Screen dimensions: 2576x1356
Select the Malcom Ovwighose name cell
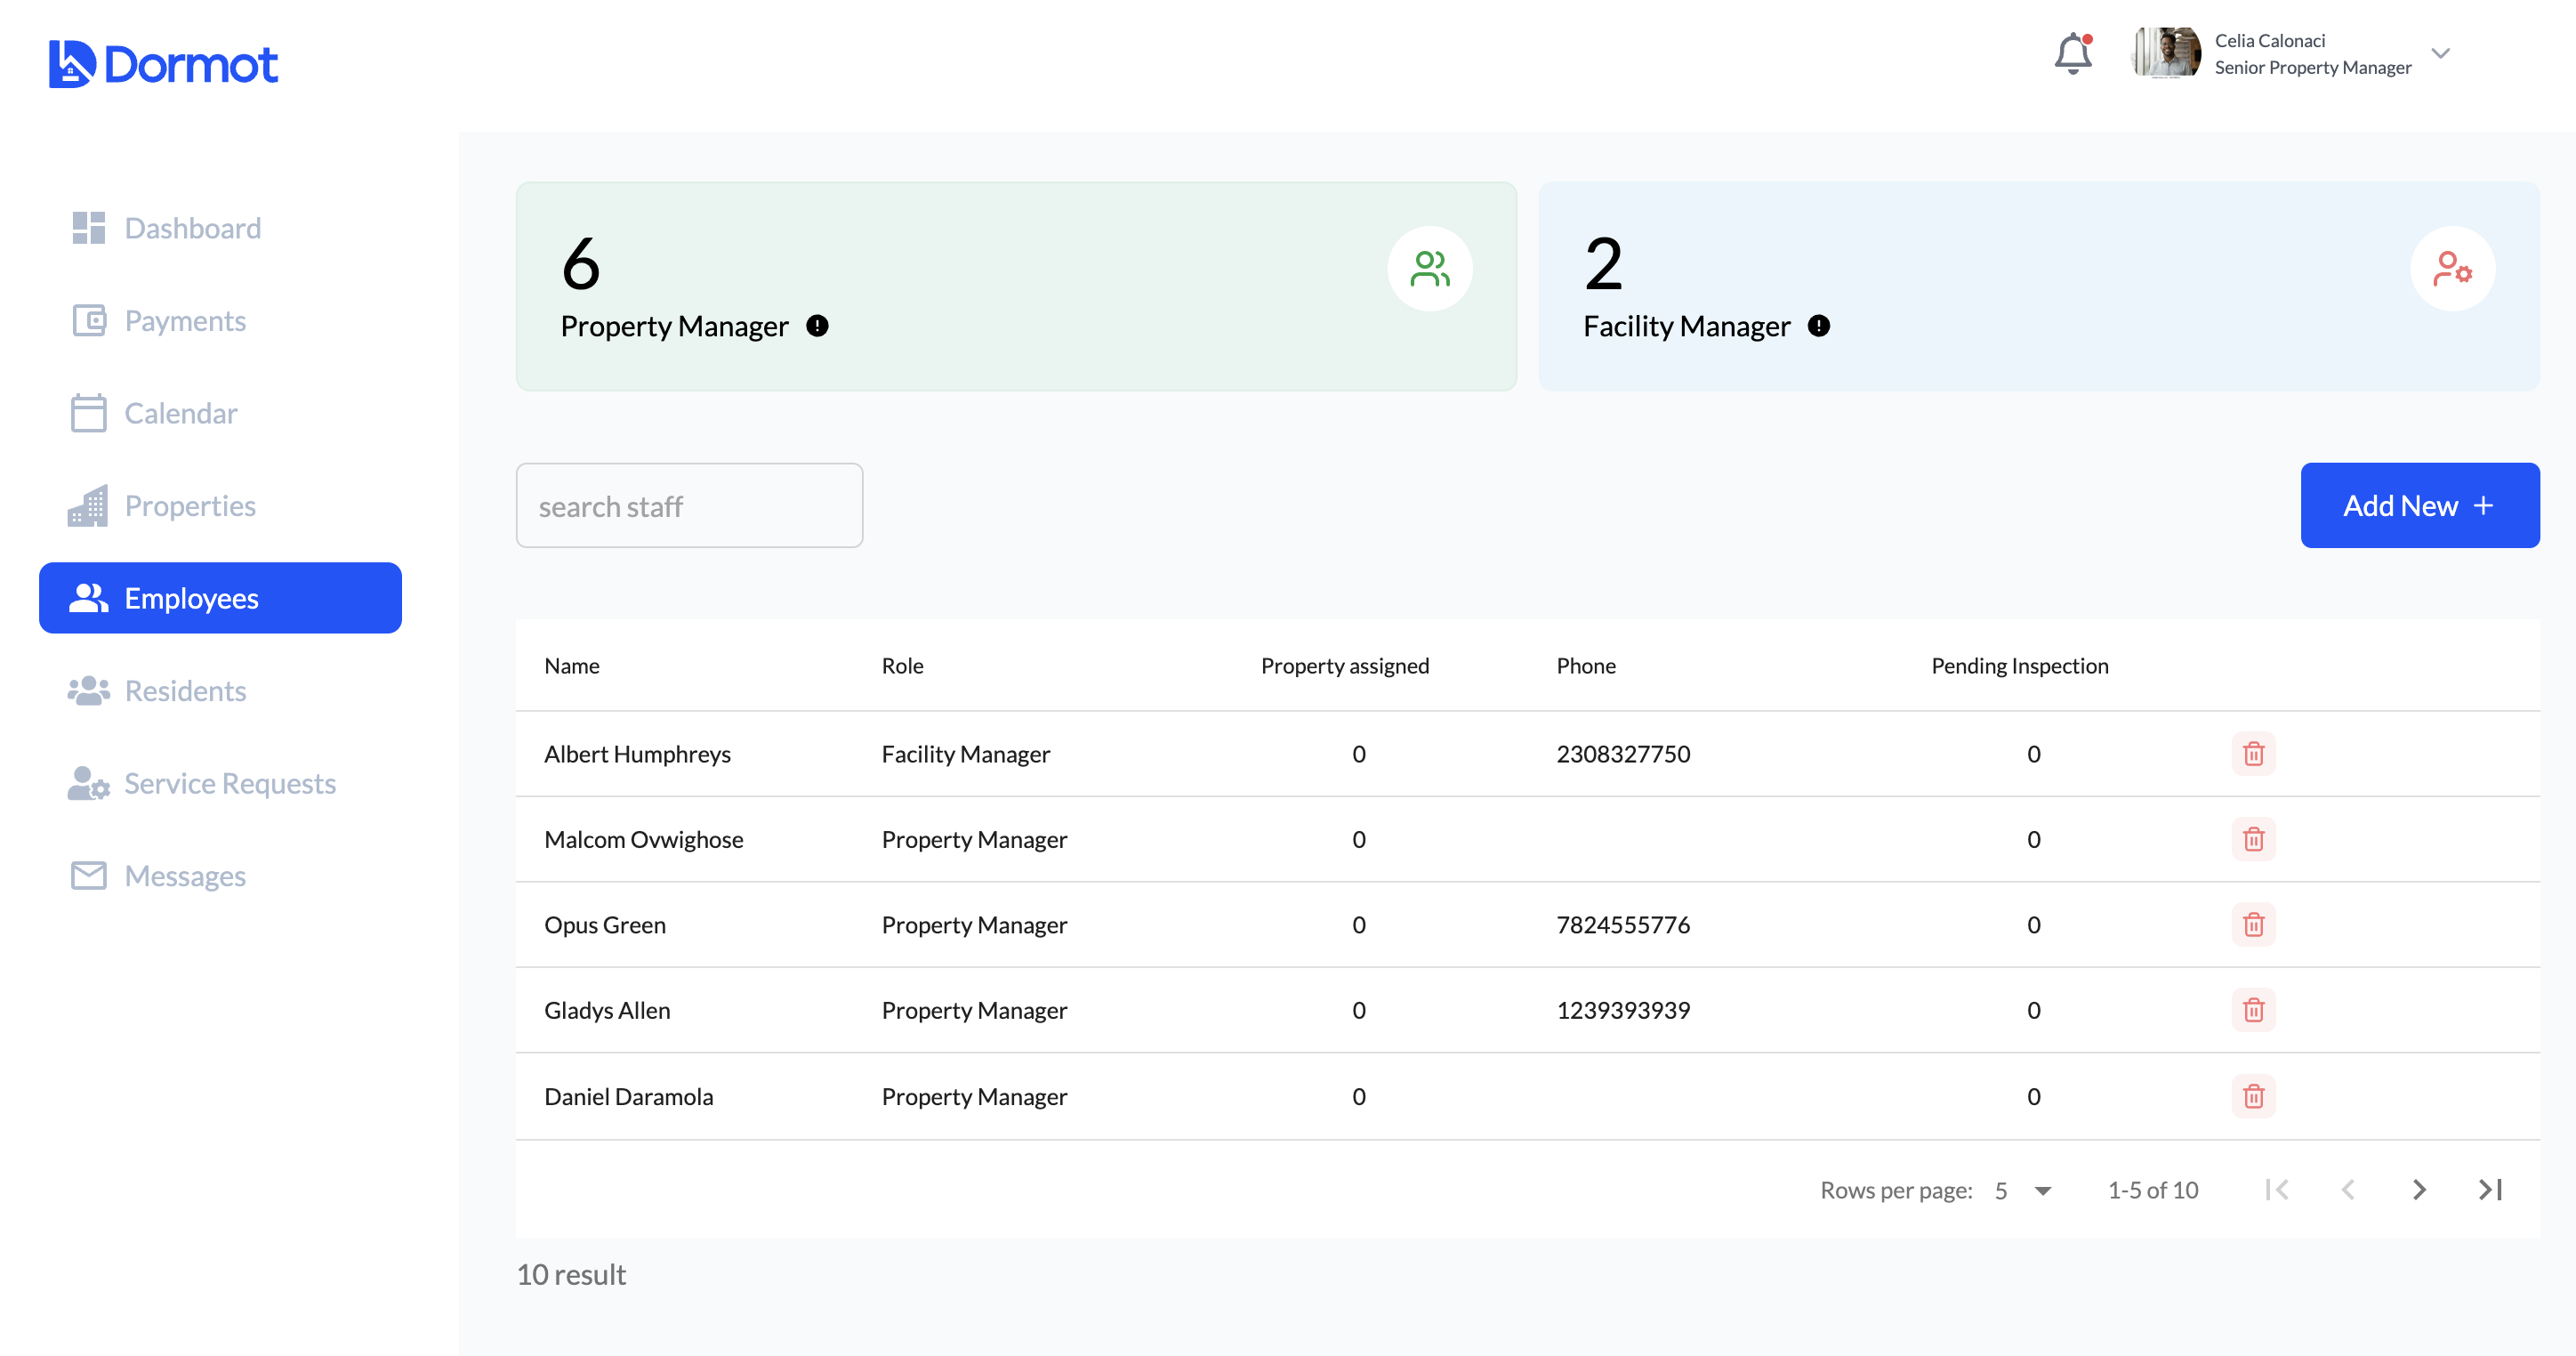[644, 839]
